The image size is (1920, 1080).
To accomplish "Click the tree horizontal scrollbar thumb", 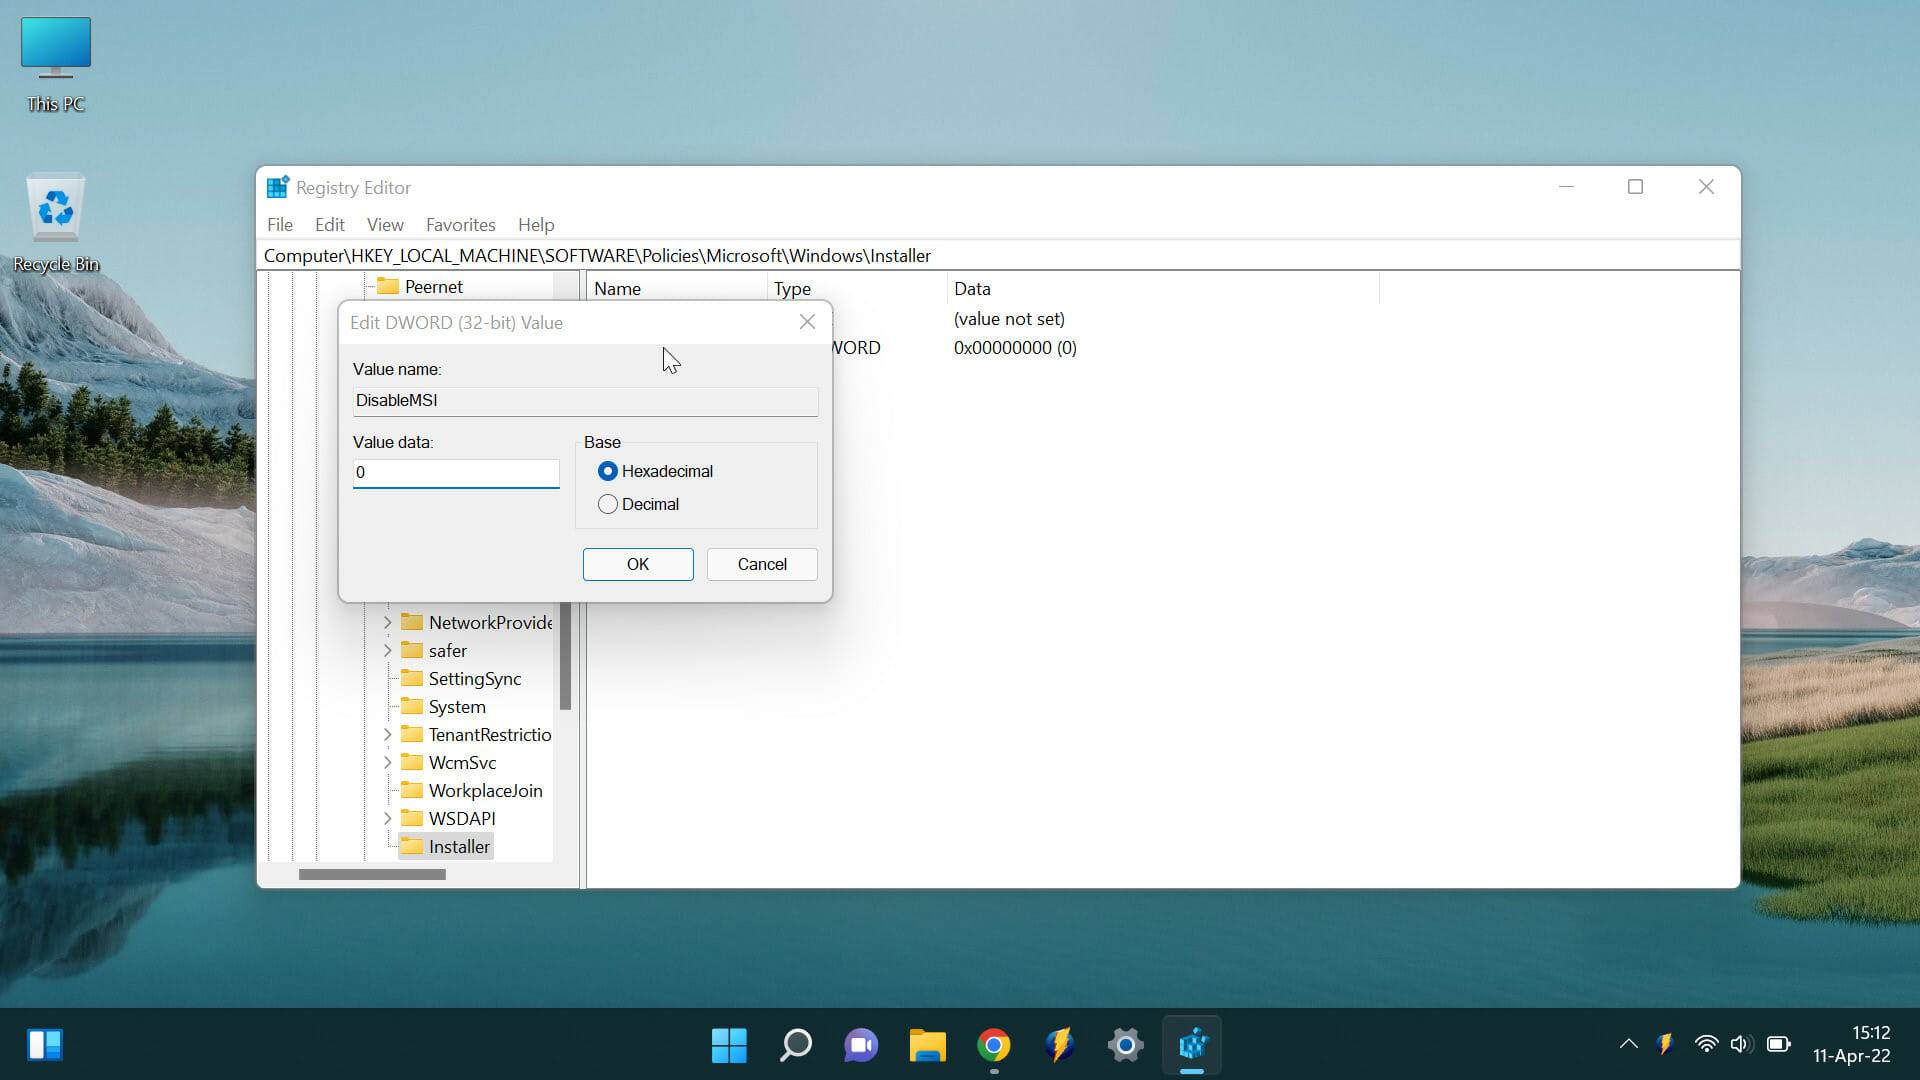I will [372, 874].
